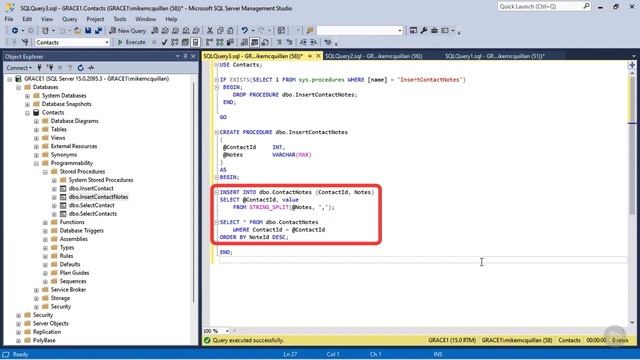
Task: Close the SQLQuery3.sql tab
Action: pyautogui.click(x=318, y=56)
